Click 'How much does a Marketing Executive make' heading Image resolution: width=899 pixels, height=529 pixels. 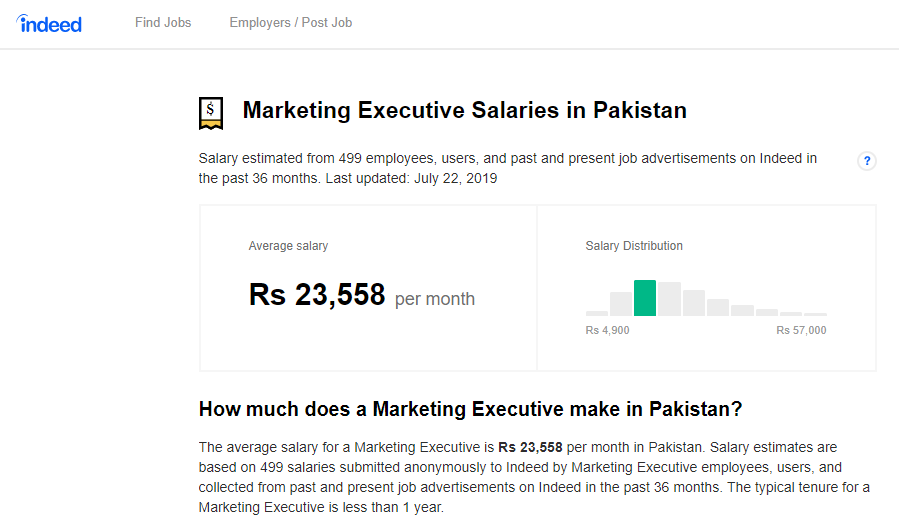click(471, 409)
